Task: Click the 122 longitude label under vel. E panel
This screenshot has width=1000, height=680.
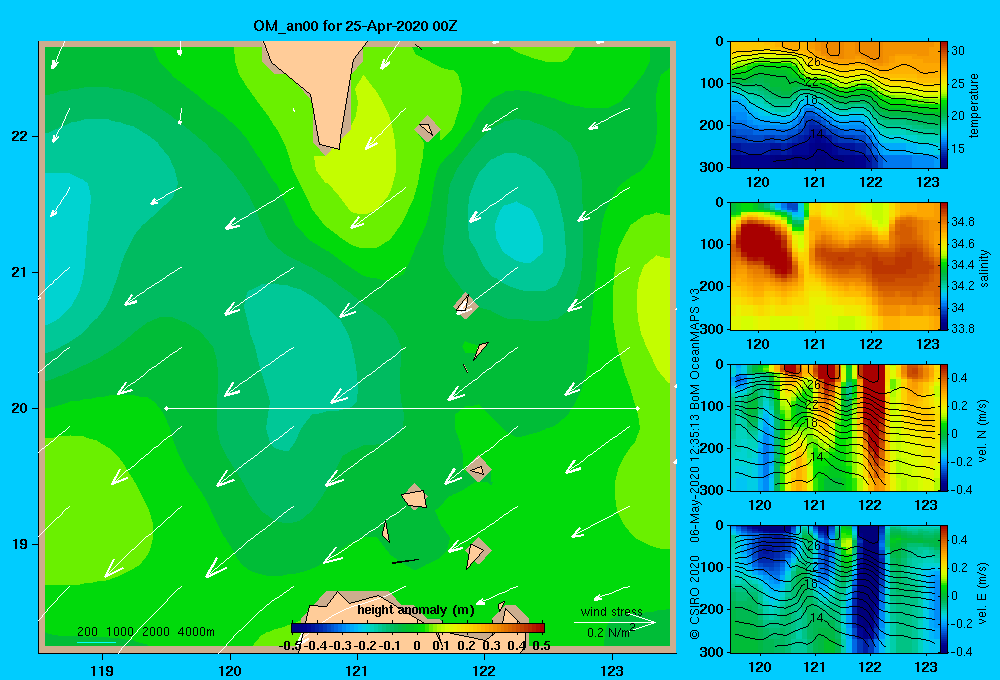Action: (x=870, y=667)
